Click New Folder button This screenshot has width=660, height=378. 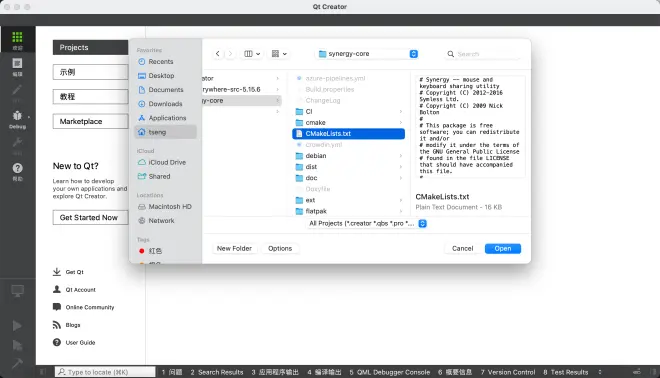234,248
